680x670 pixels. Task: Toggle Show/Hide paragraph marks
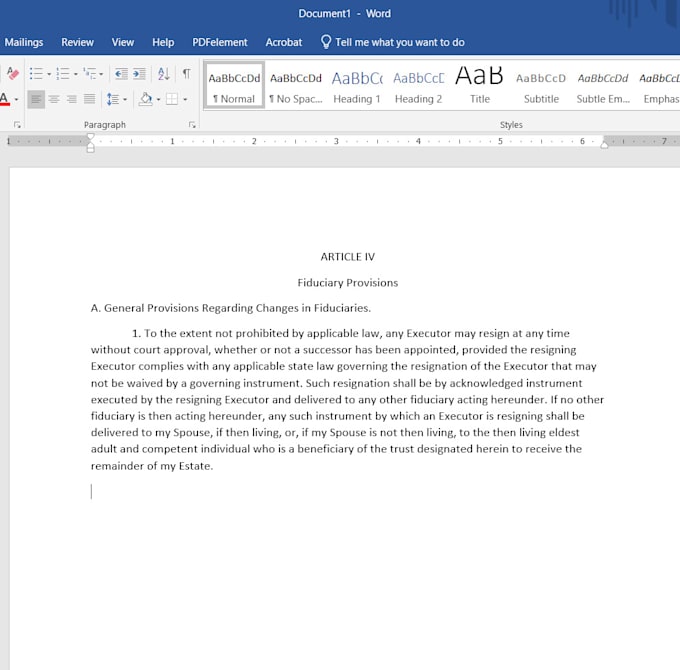186,74
